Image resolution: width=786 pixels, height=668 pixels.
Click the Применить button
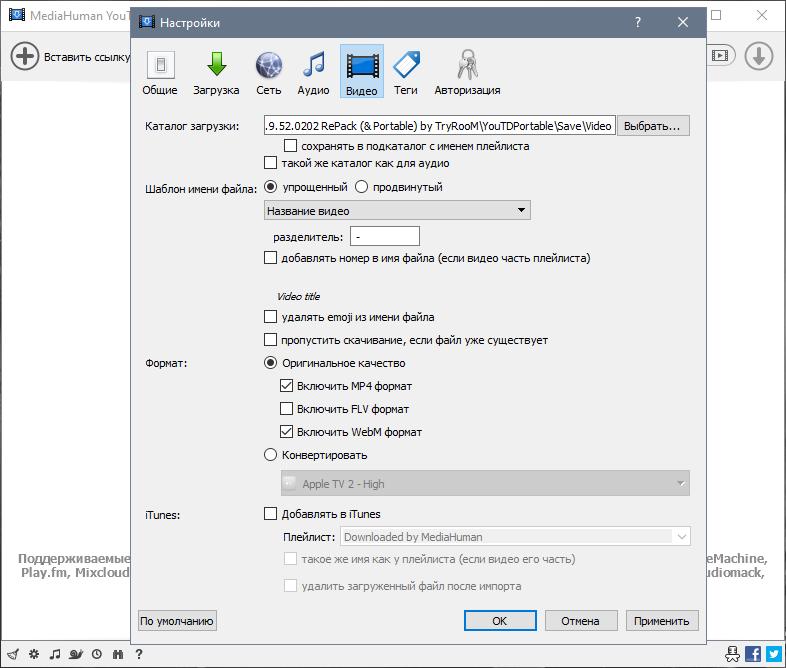662,621
